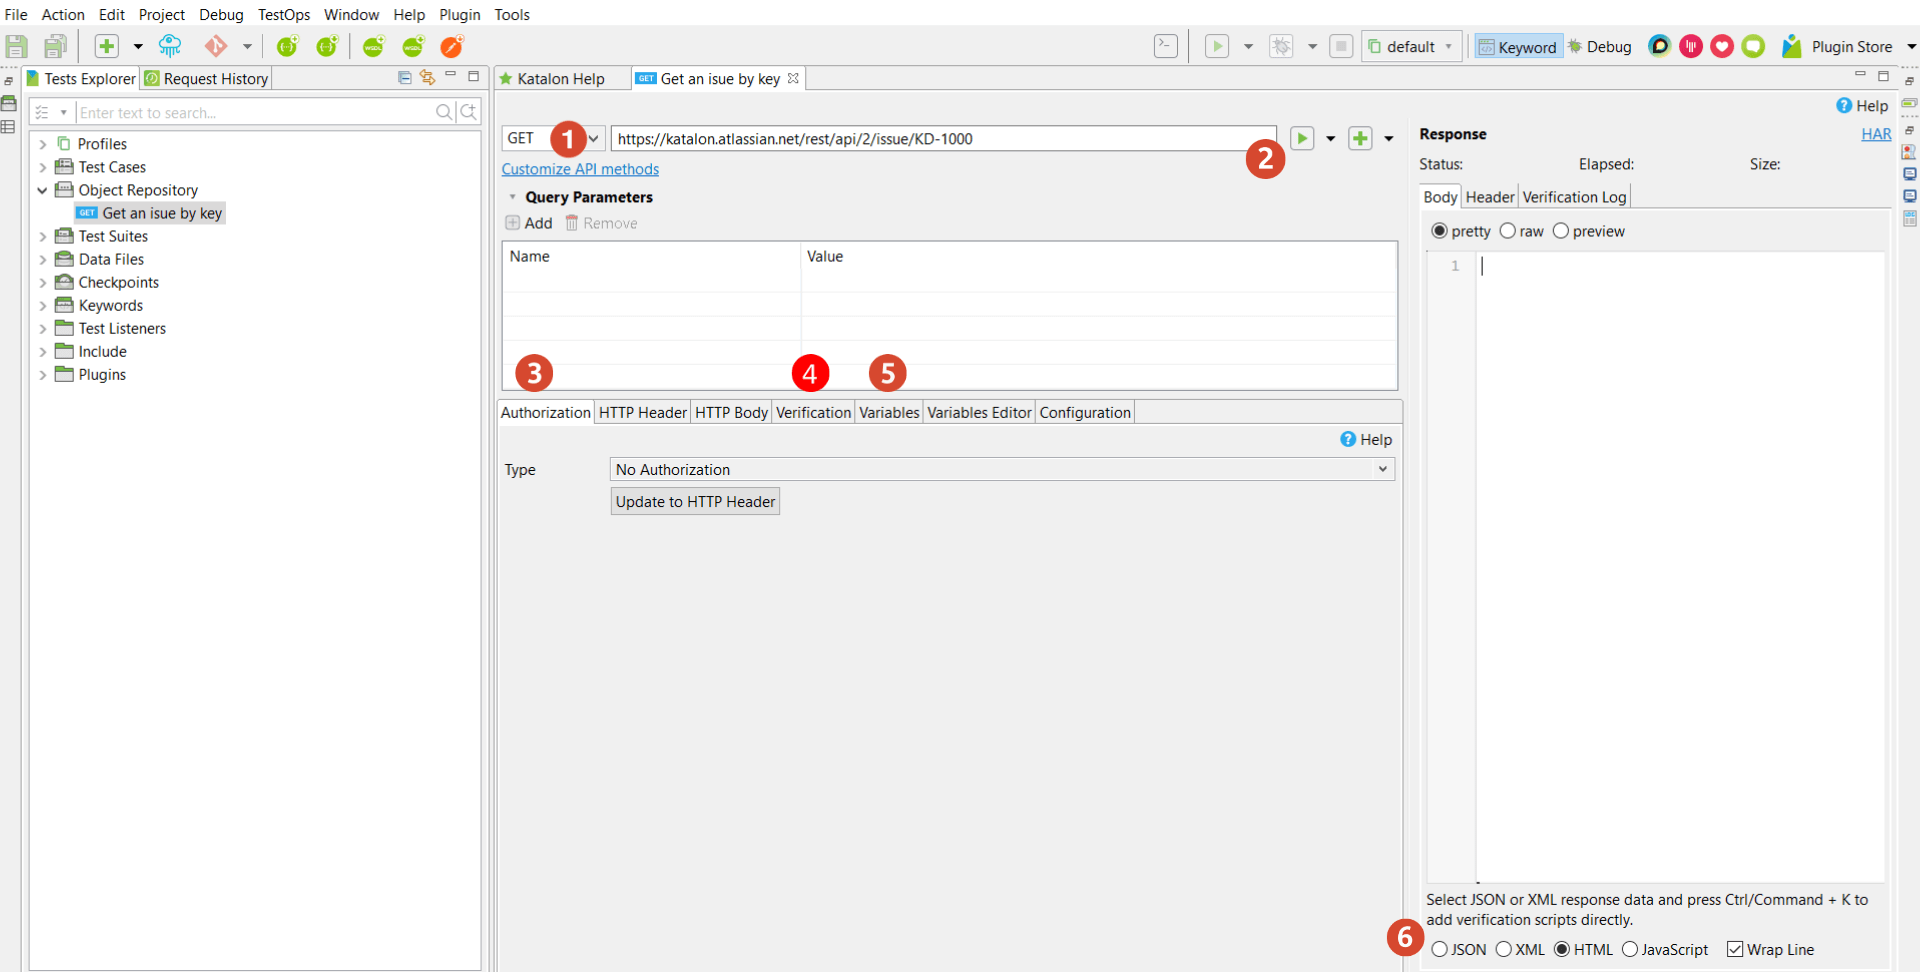Open the GET method dropdown
The height and width of the screenshot is (972, 1920).
[594, 138]
